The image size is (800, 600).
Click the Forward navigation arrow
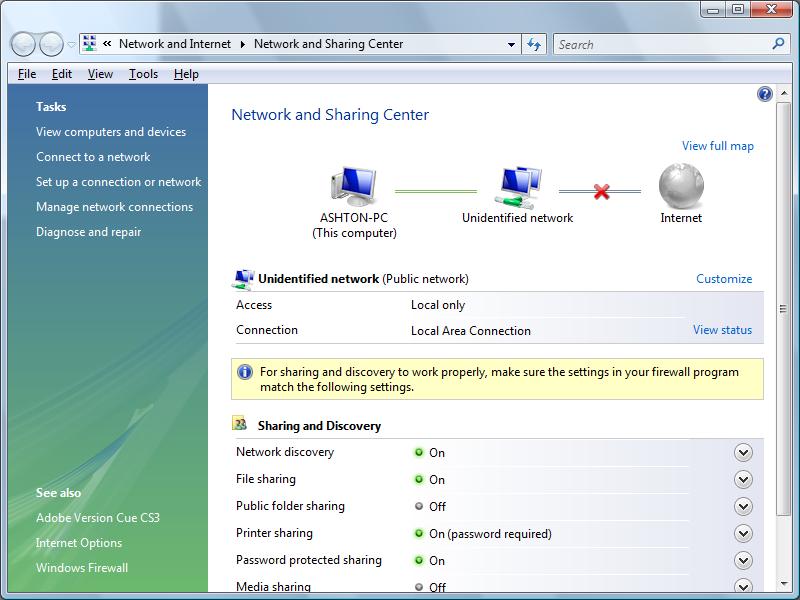coord(52,44)
